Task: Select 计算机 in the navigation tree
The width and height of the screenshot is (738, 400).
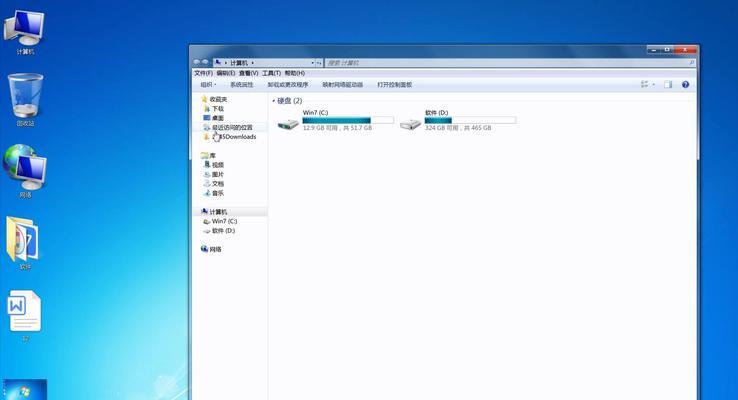Action: pos(214,212)
